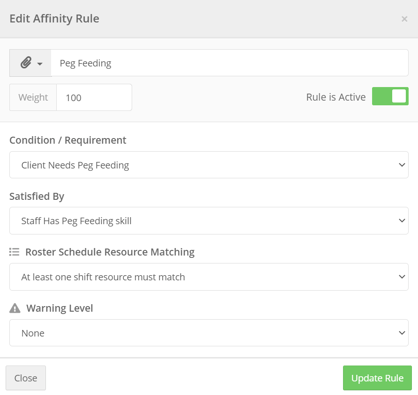This screenshot has height=395, width=418.
Task: Open the Condition / Requirement dropdown
Action: pyautogui.click(x=209, y=165)
